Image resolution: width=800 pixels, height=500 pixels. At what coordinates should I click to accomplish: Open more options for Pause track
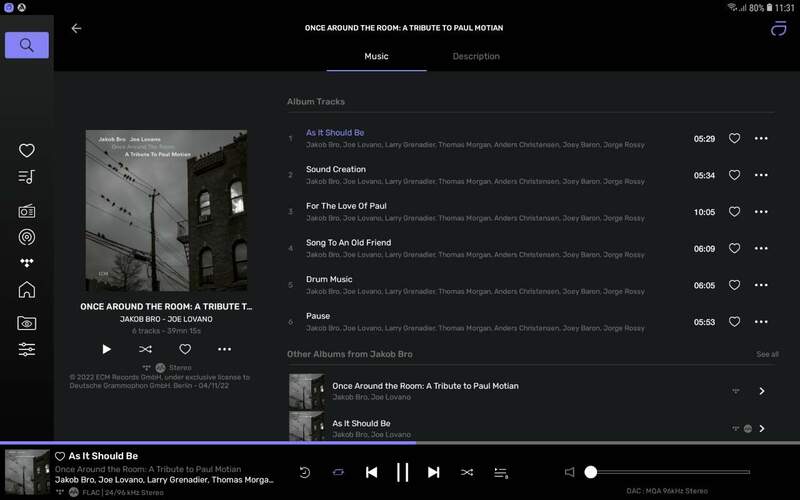pos(761,322)
